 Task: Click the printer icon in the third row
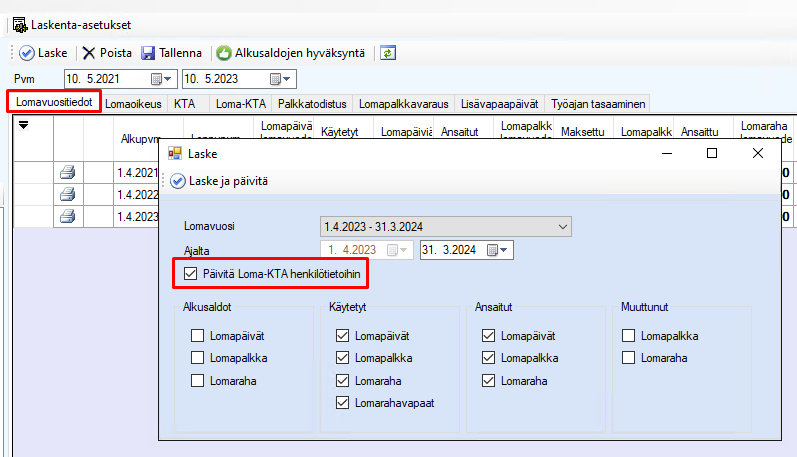(67, 216)
